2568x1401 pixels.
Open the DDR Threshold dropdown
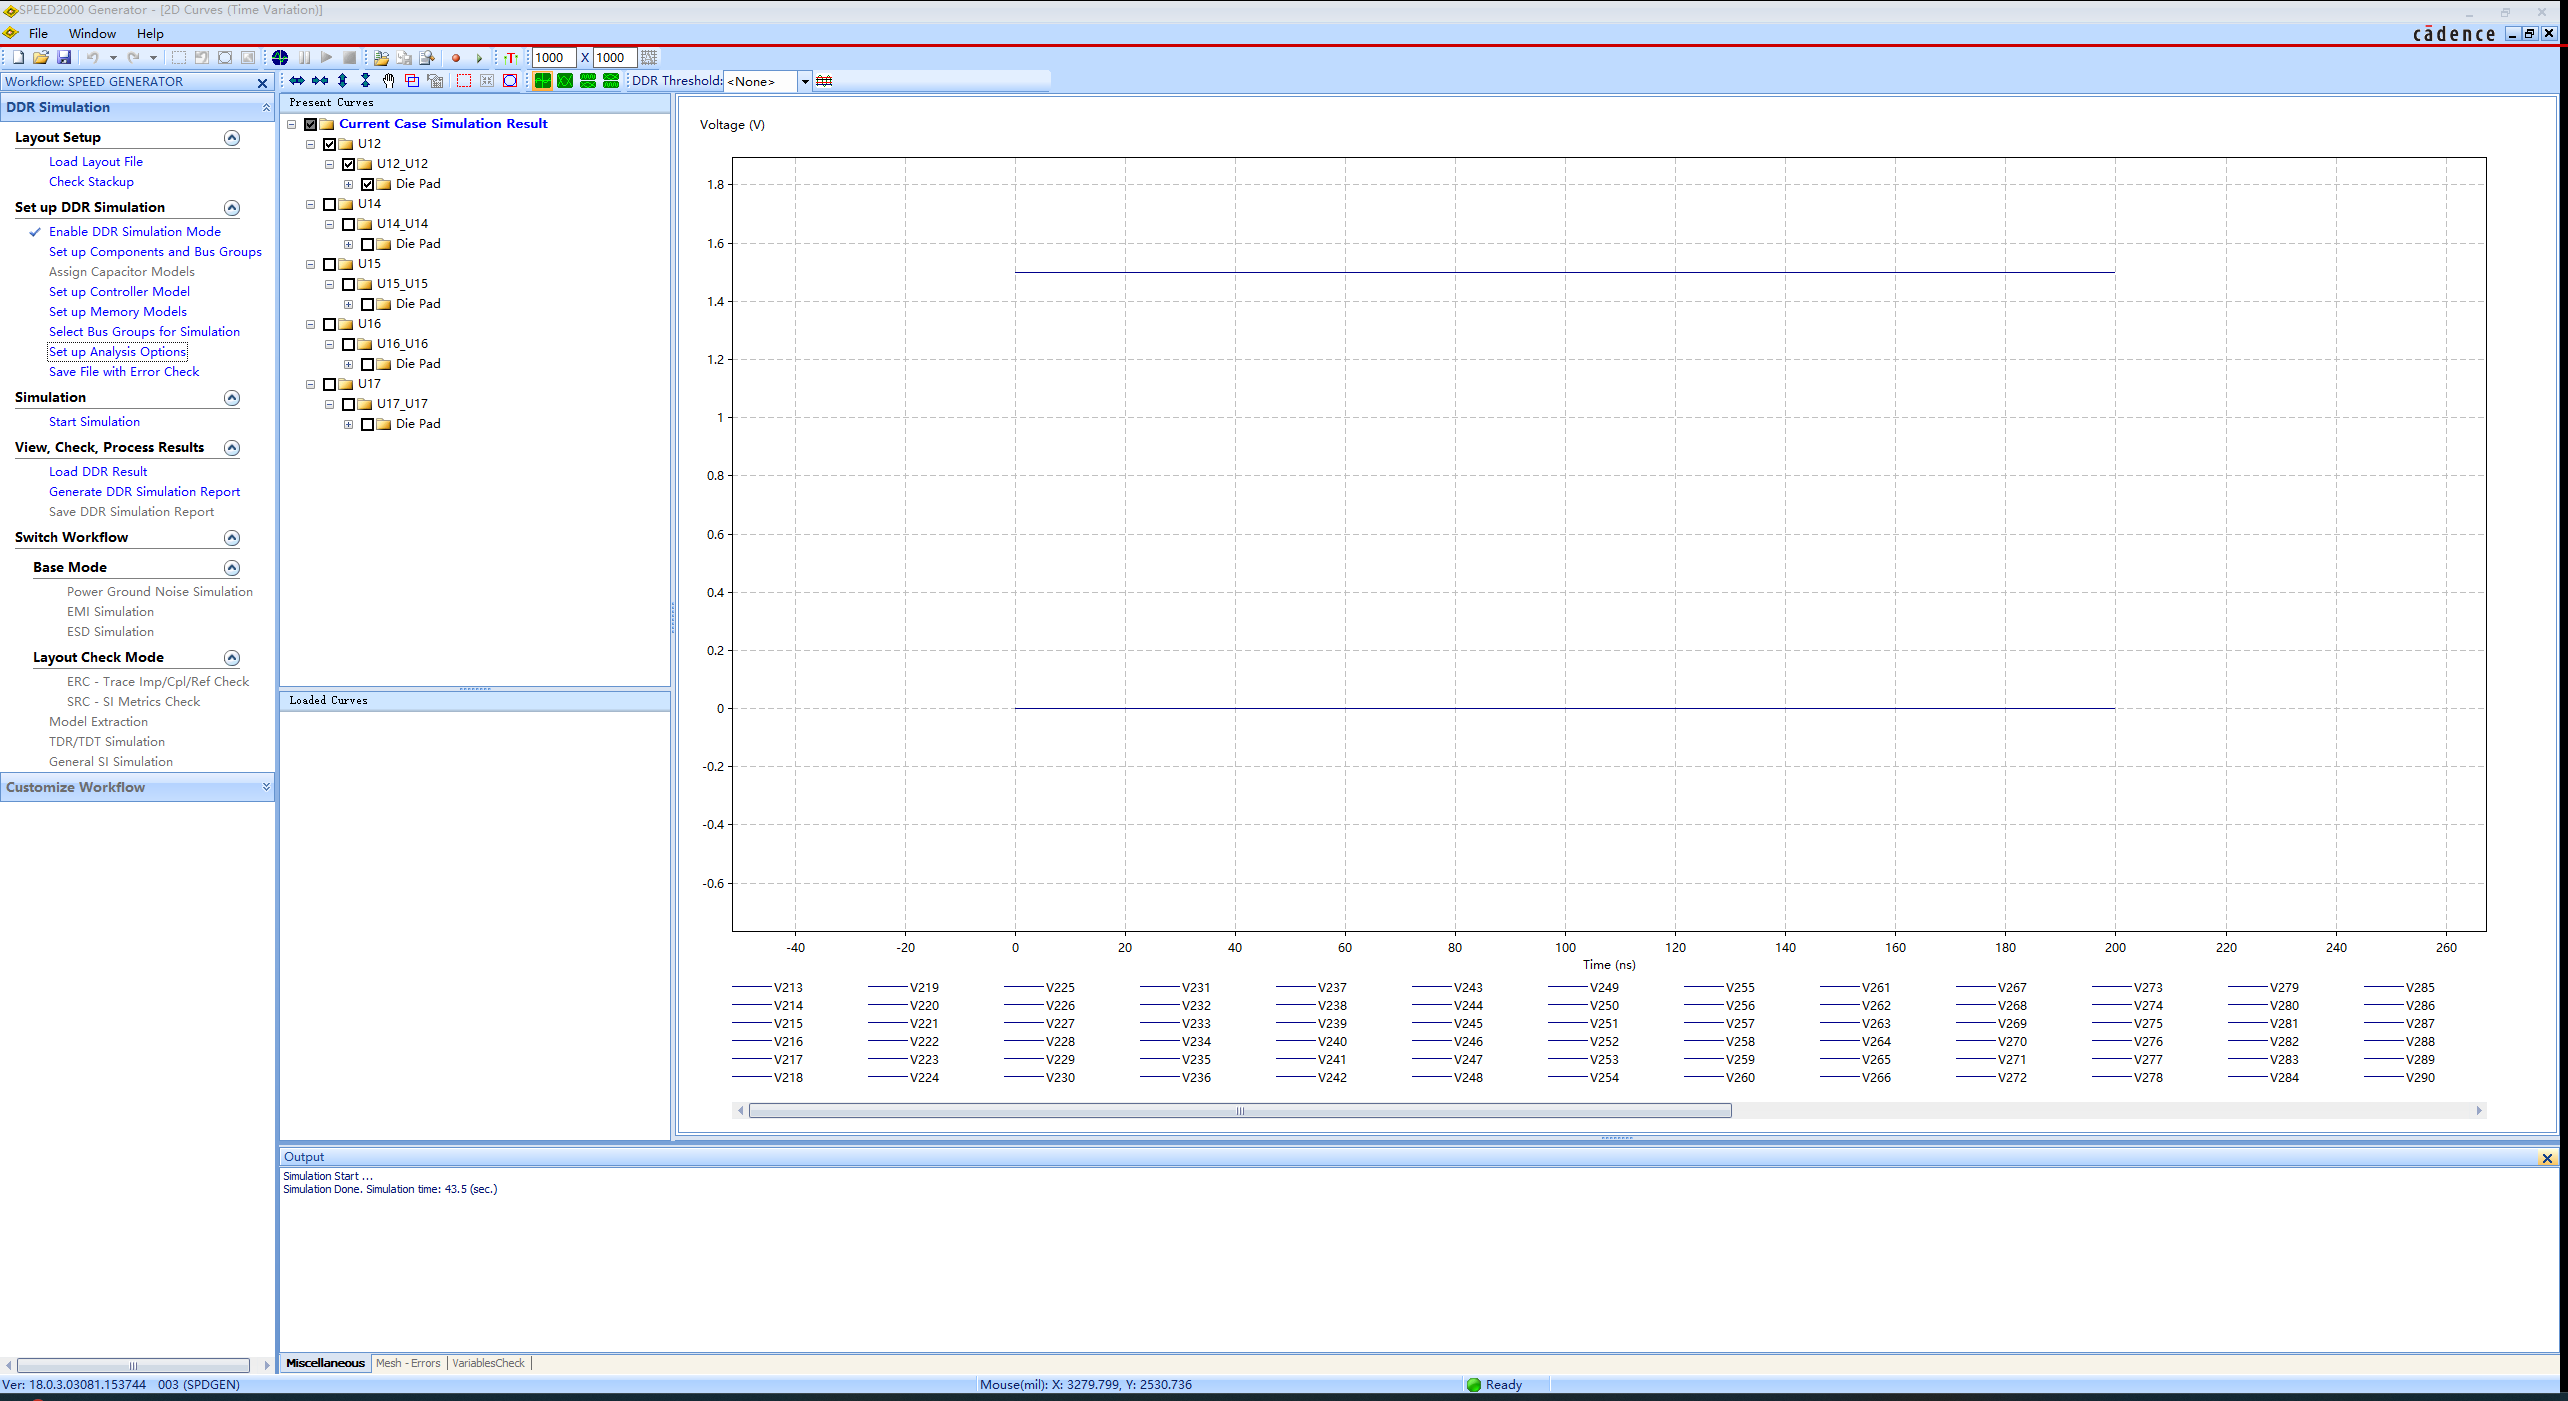(804, 82)
